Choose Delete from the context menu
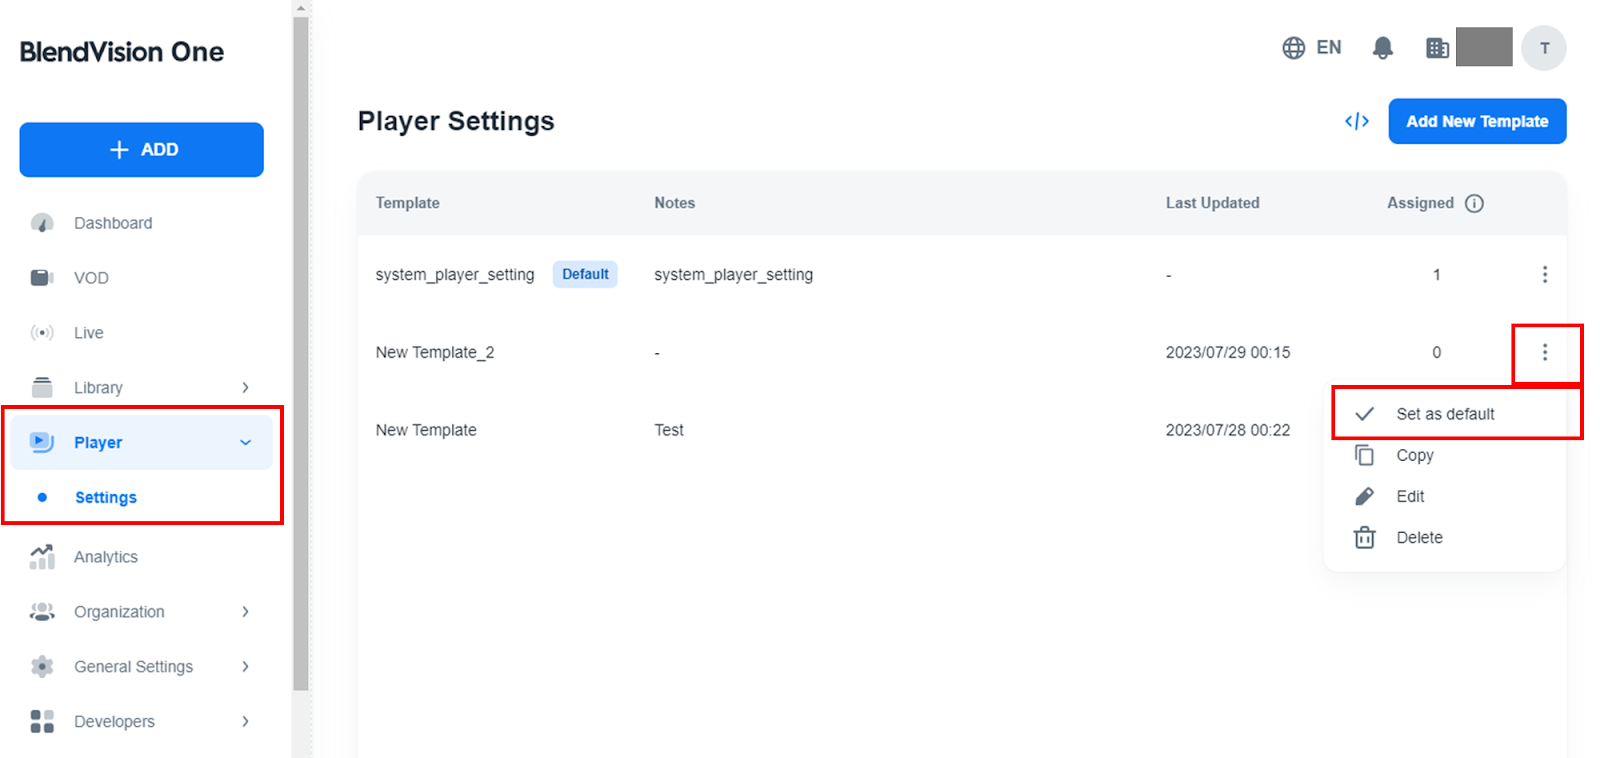This screenshot has height=758, width=1600. (x=1418, y=538)
